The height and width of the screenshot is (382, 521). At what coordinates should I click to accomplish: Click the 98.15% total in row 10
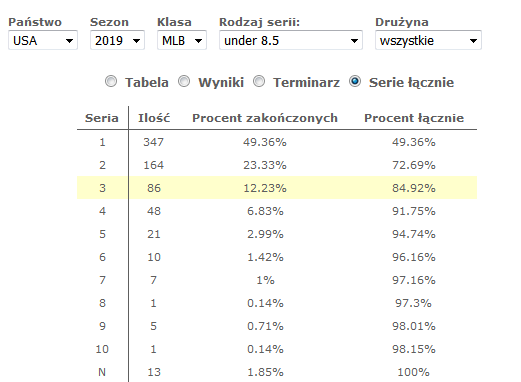pos(414,349)
